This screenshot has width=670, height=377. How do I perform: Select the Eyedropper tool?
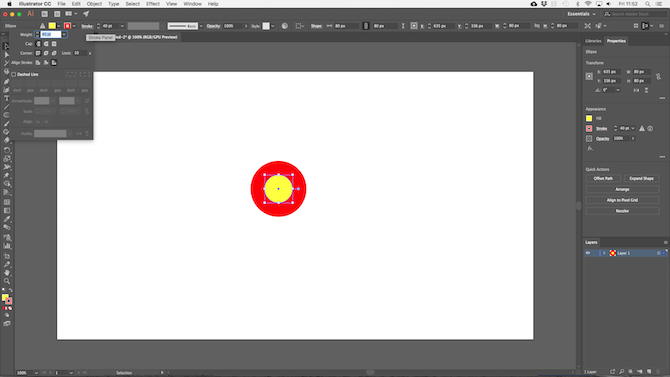click(x=6, y=219)
